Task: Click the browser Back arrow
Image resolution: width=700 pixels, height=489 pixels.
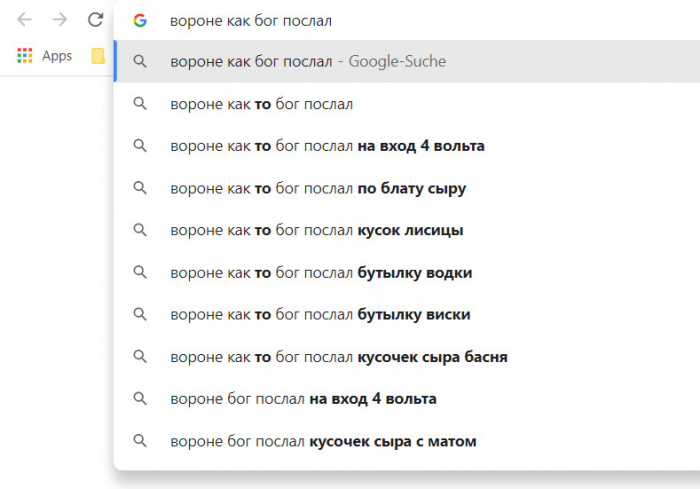Action: [25, 19]
